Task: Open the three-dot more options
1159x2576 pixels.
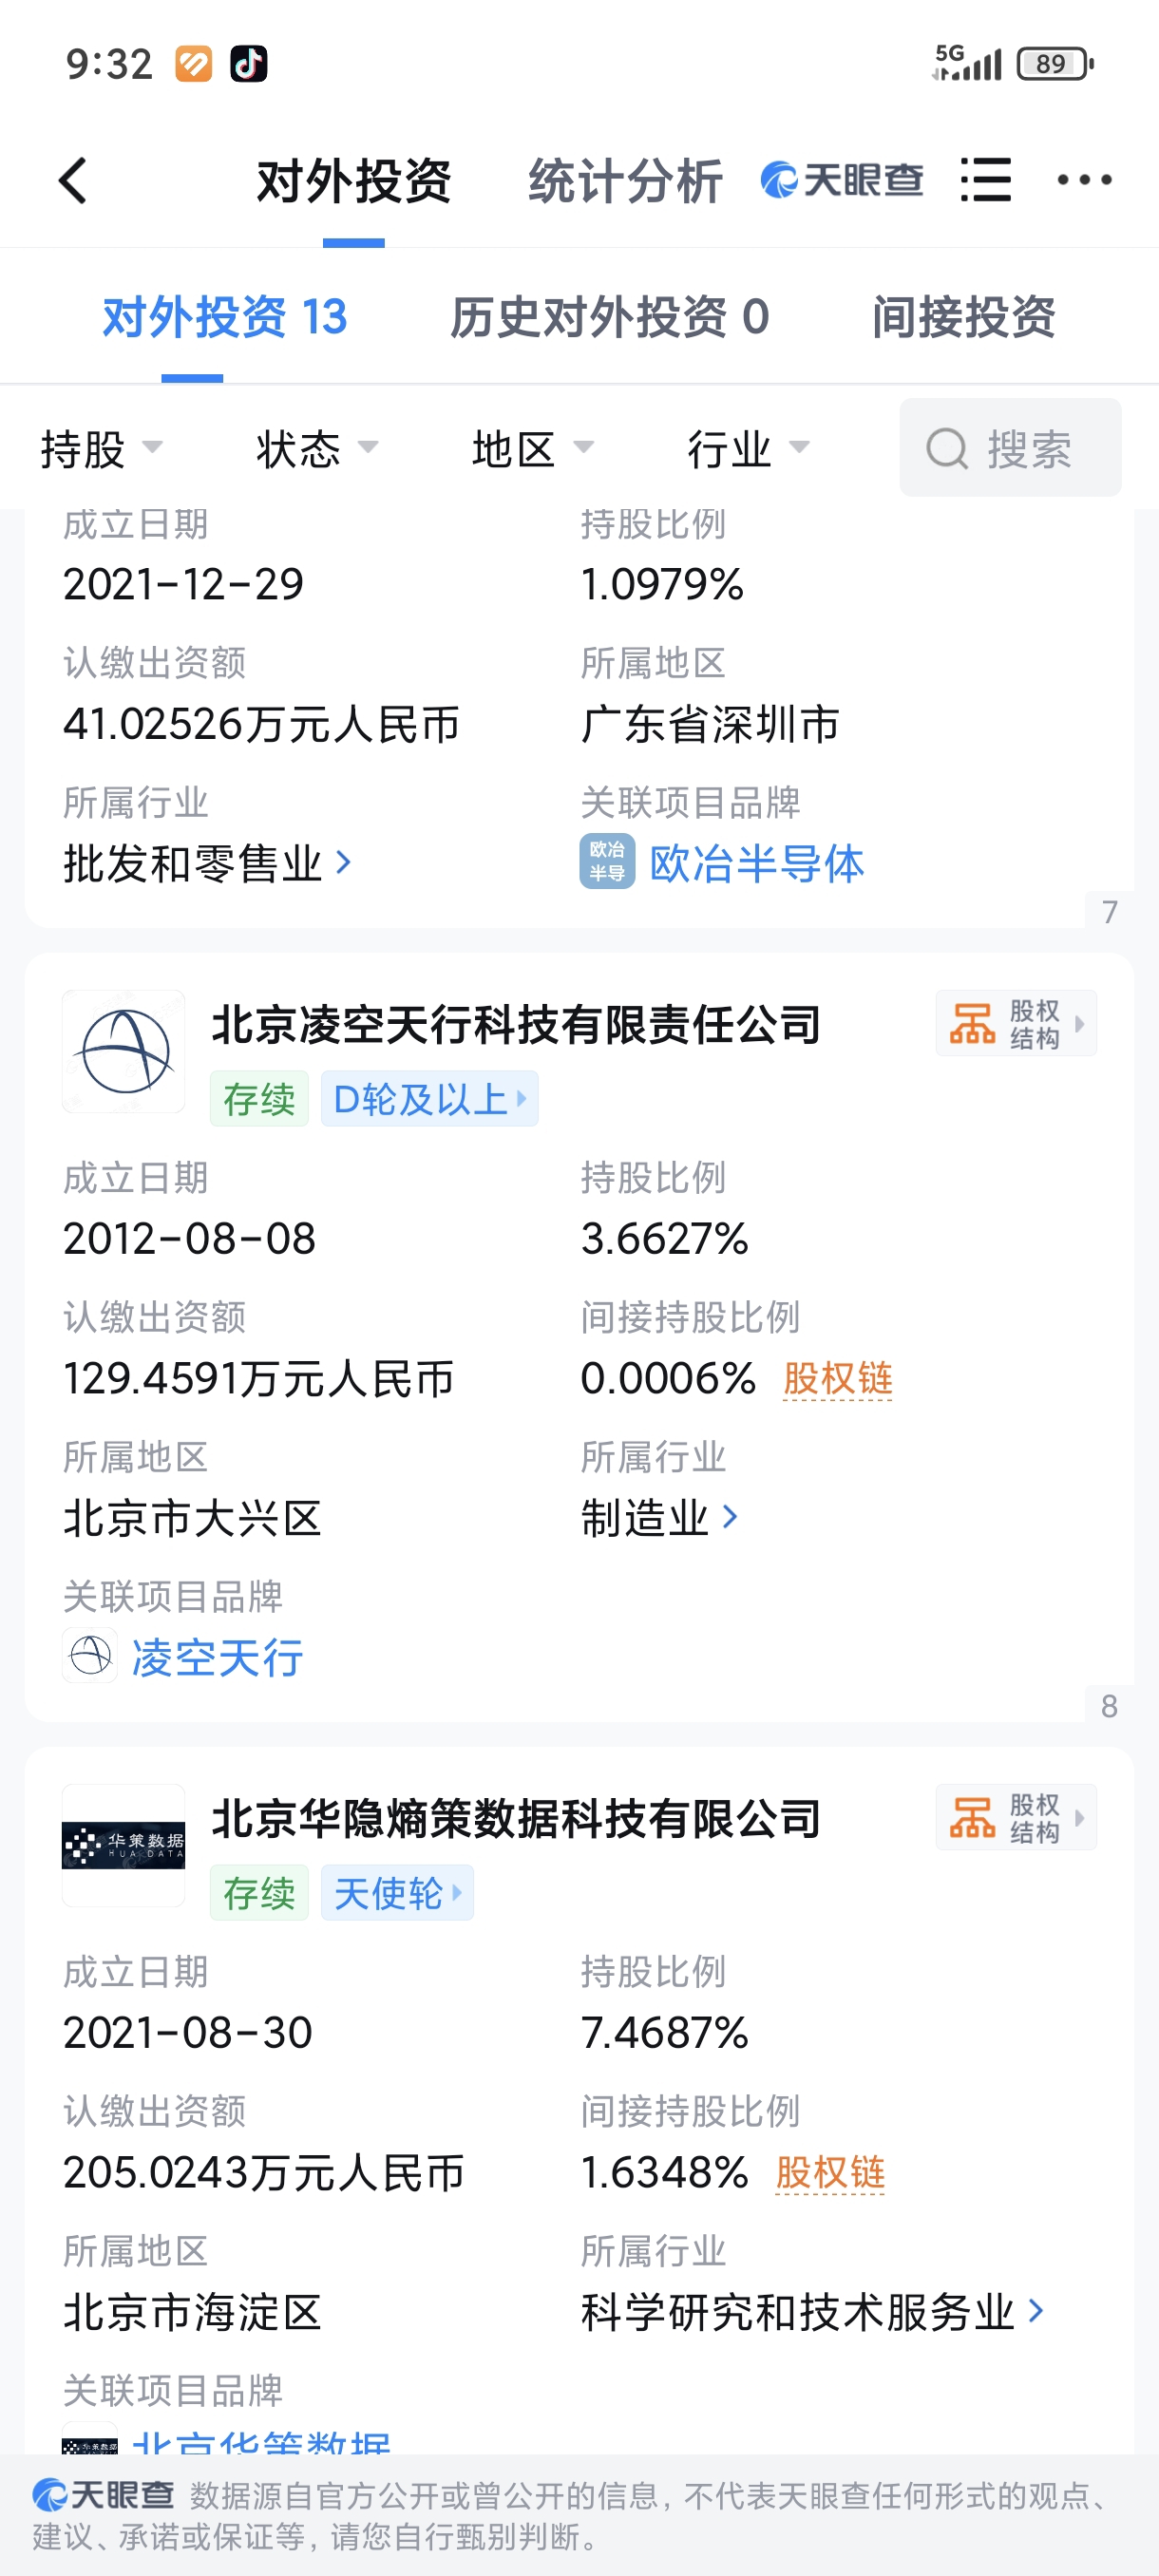Action: [x=1085, y=180]
